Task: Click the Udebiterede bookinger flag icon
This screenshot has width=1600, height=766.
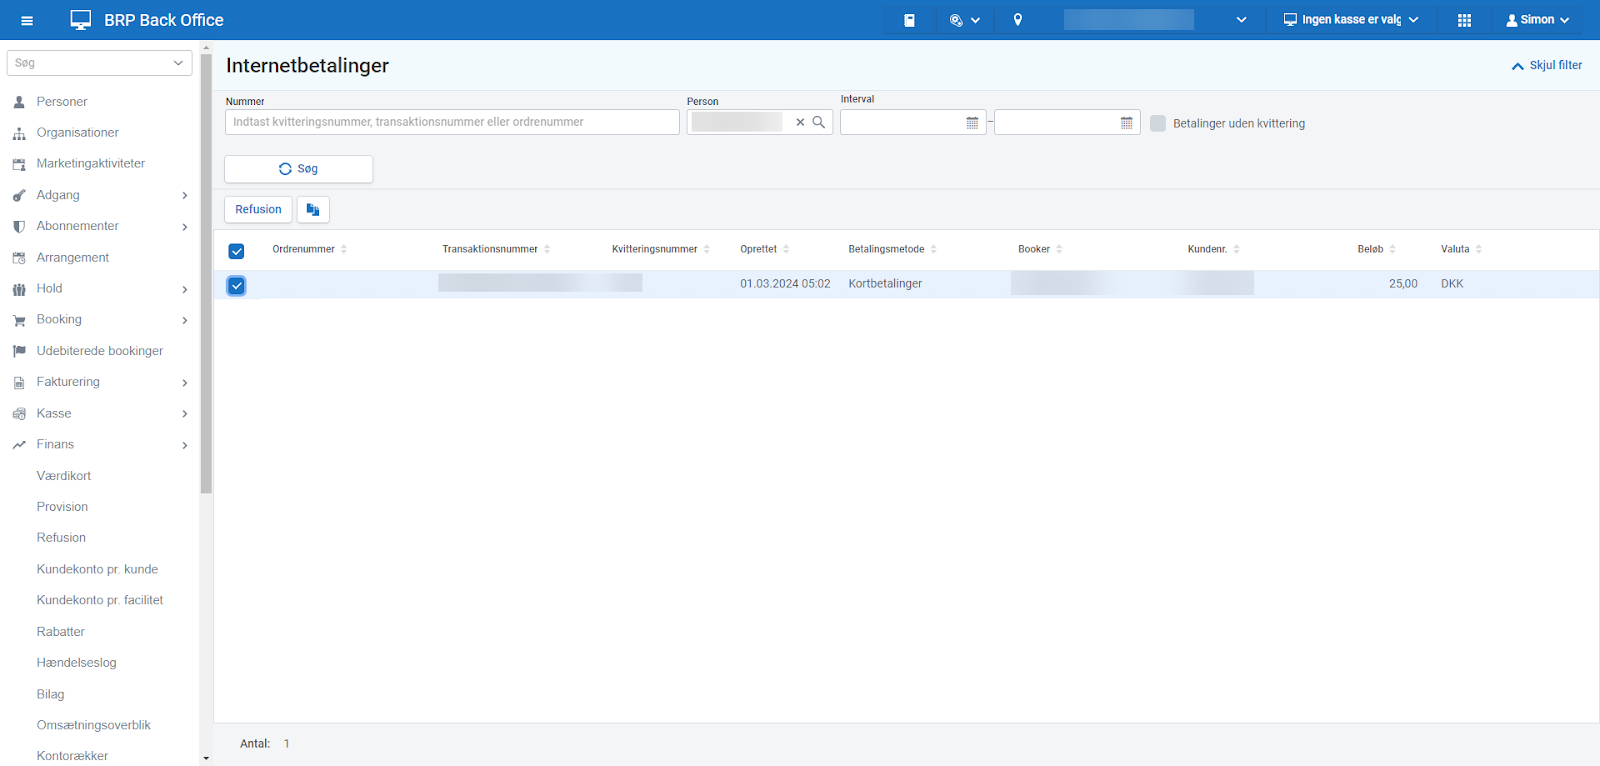Action: coord(19,351)
